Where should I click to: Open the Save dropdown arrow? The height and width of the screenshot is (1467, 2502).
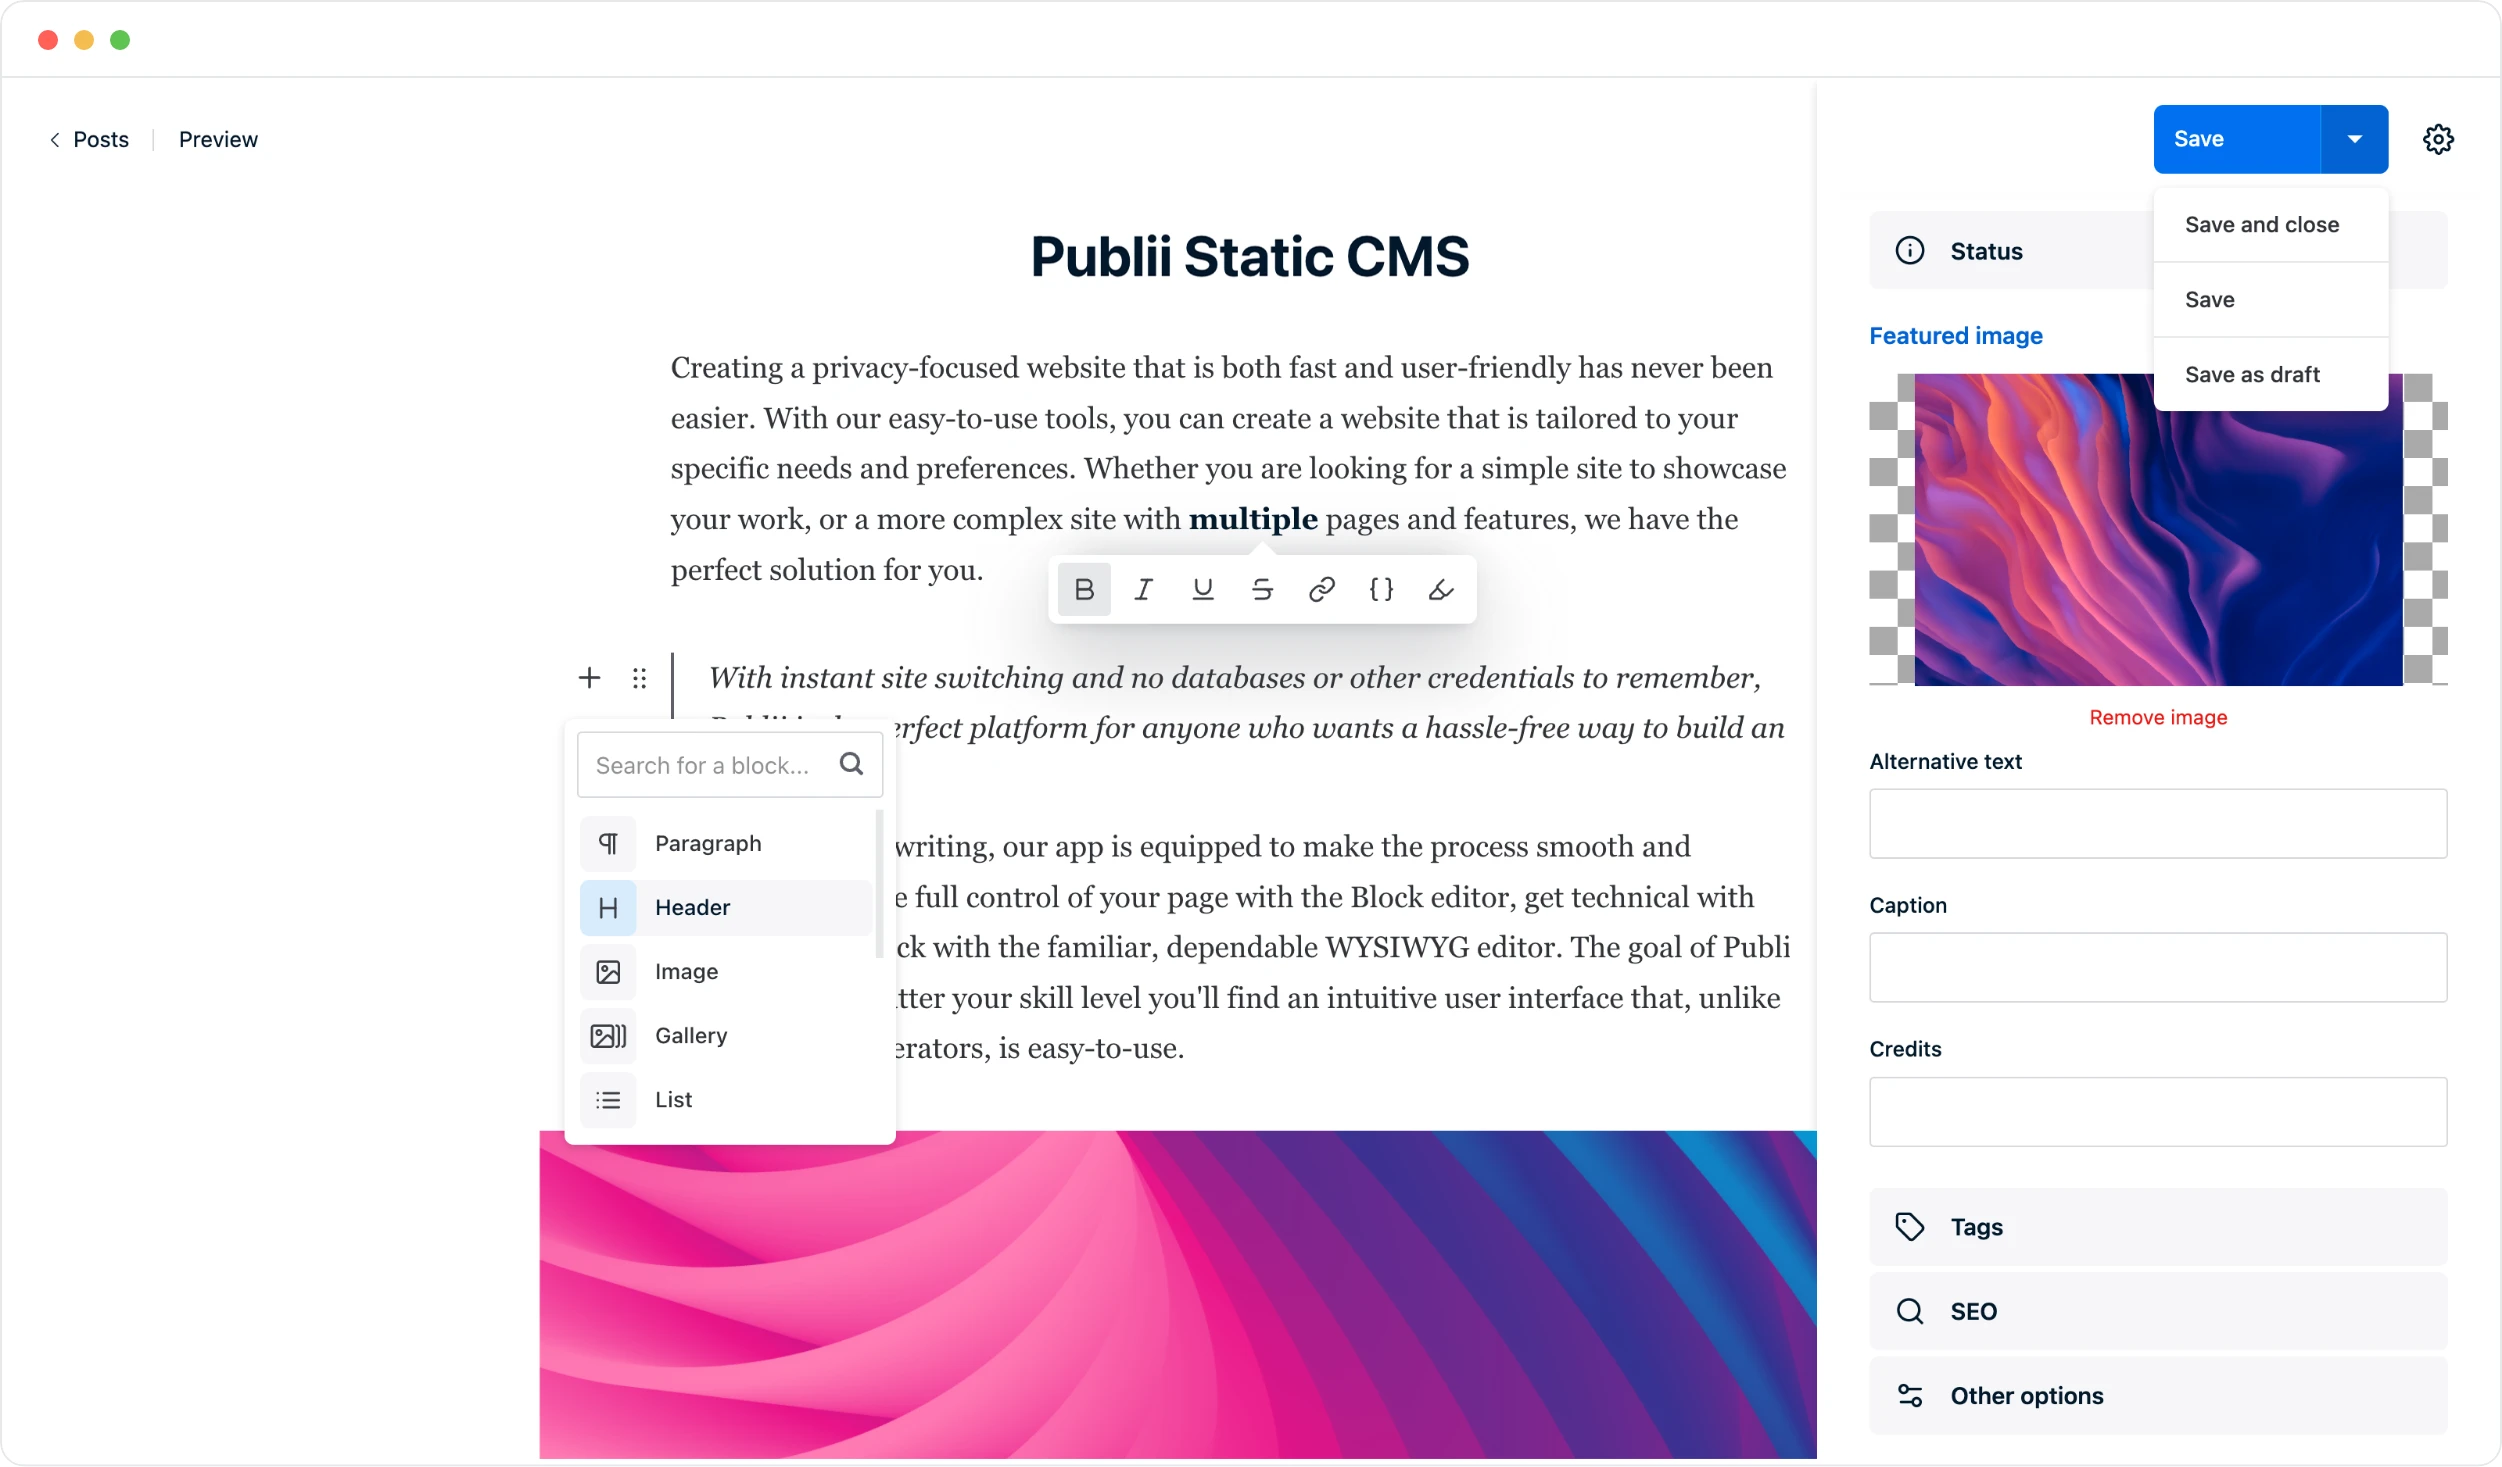[x=2357, y=138]
